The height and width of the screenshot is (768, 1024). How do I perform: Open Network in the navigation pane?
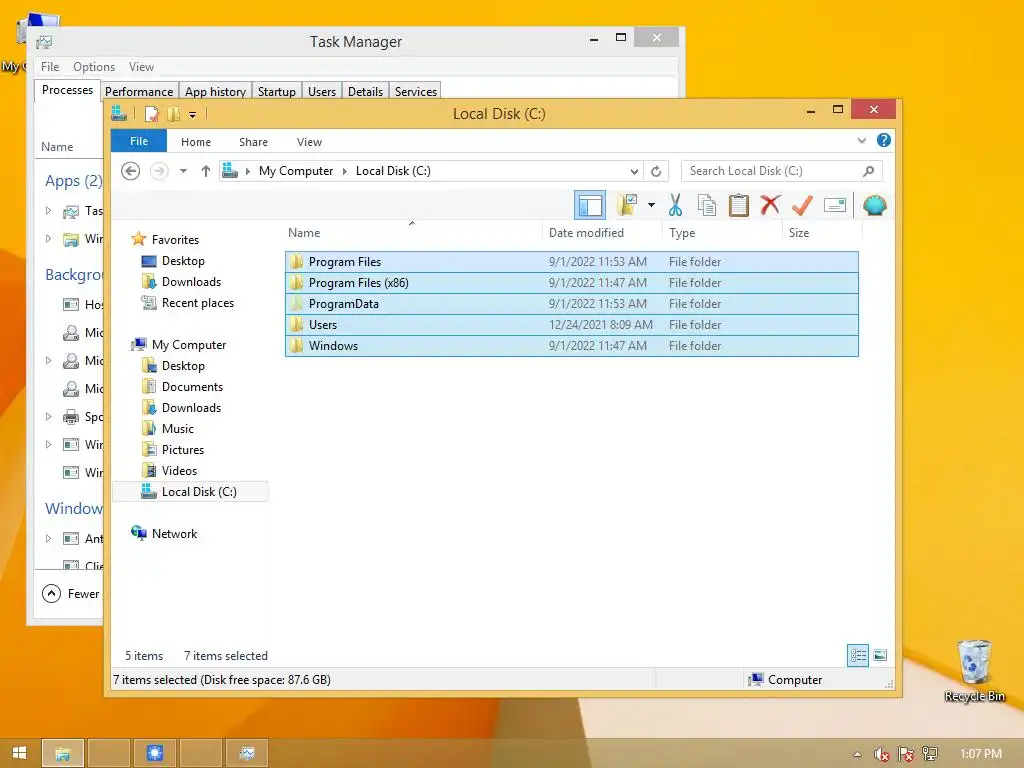coord(174,534)
